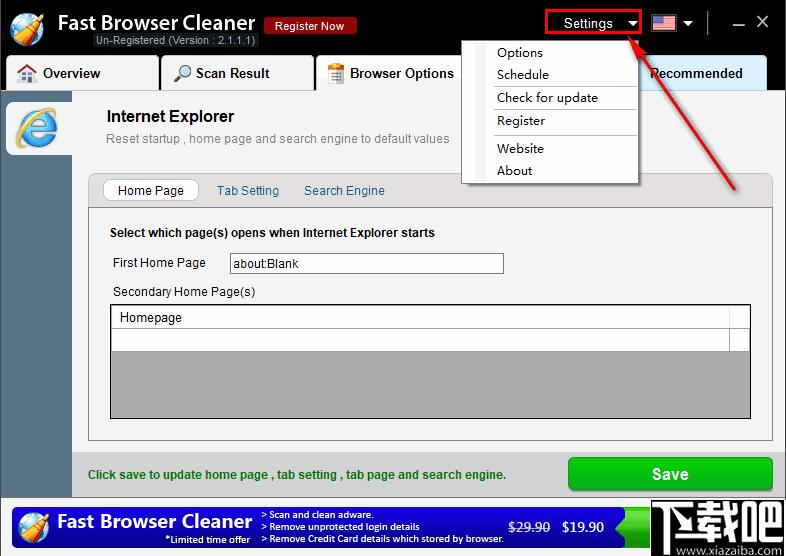
Task: Select Register in the Settings menu
Action: [520, 121]
